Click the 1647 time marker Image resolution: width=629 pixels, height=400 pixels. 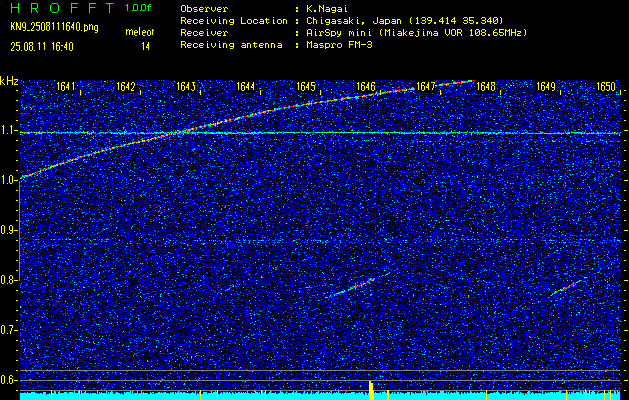426,86
